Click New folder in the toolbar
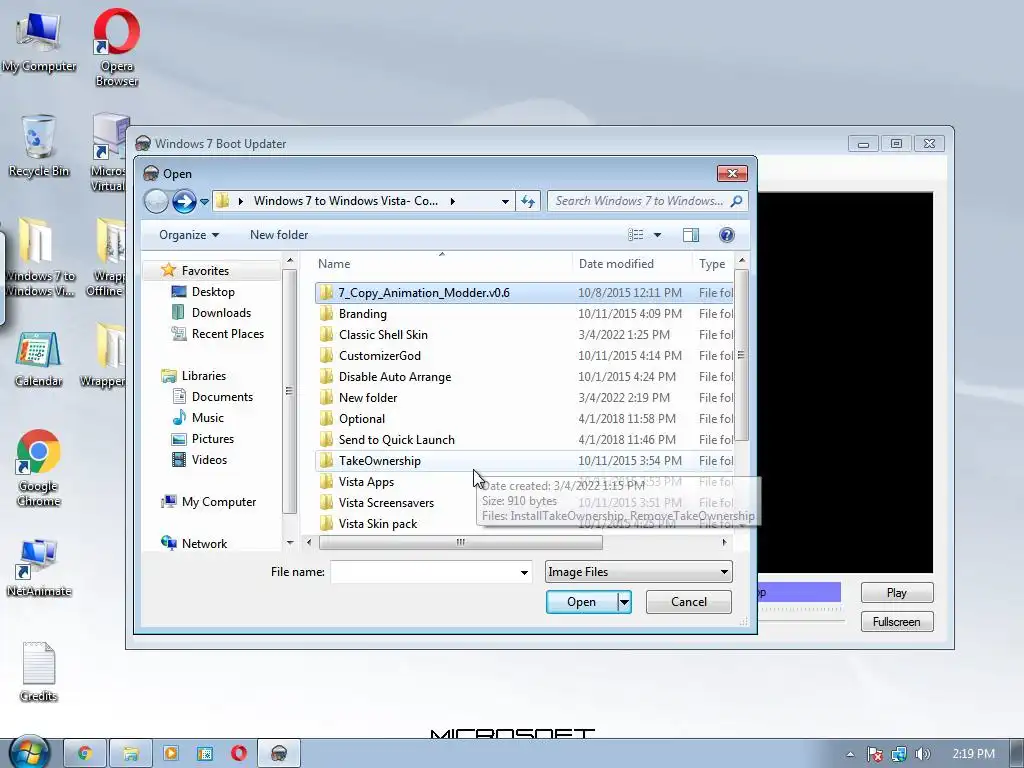 click(279, 235)
